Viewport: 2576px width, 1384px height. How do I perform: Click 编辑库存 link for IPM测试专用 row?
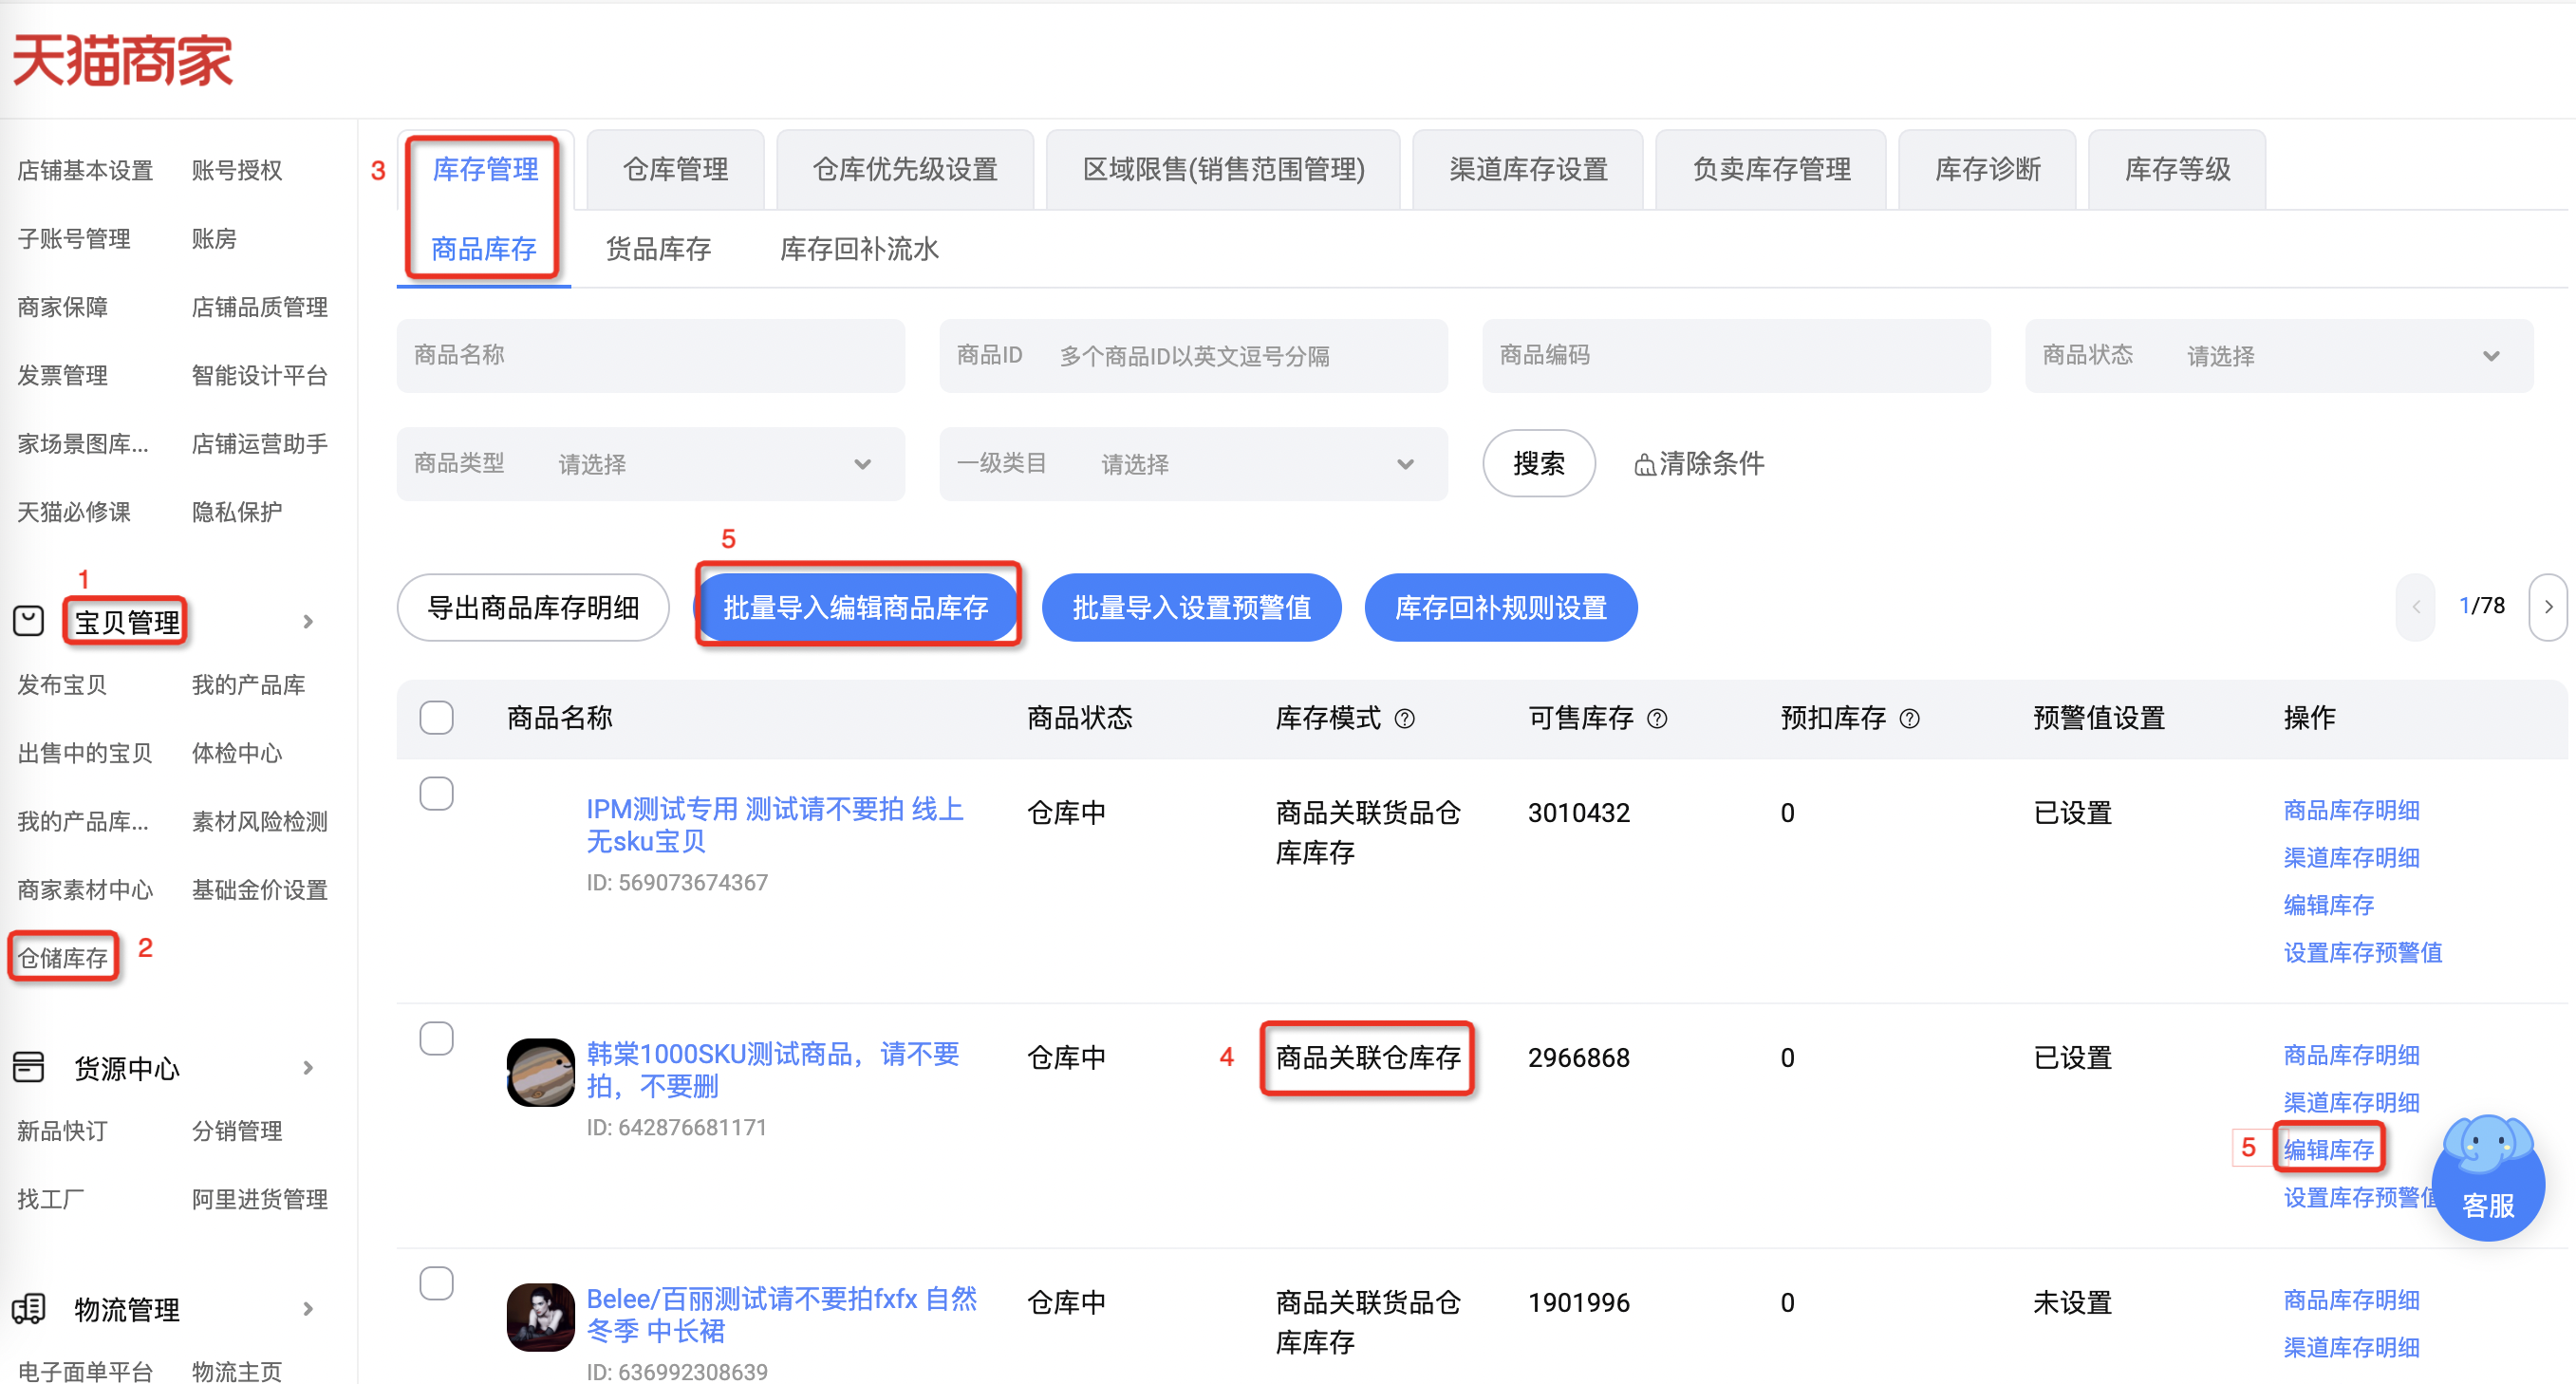click(x=2328, y=905)
